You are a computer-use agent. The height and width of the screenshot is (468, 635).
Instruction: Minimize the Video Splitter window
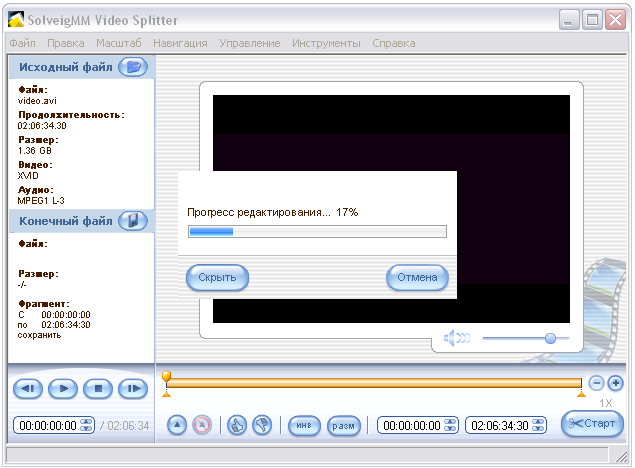(569, 19)
